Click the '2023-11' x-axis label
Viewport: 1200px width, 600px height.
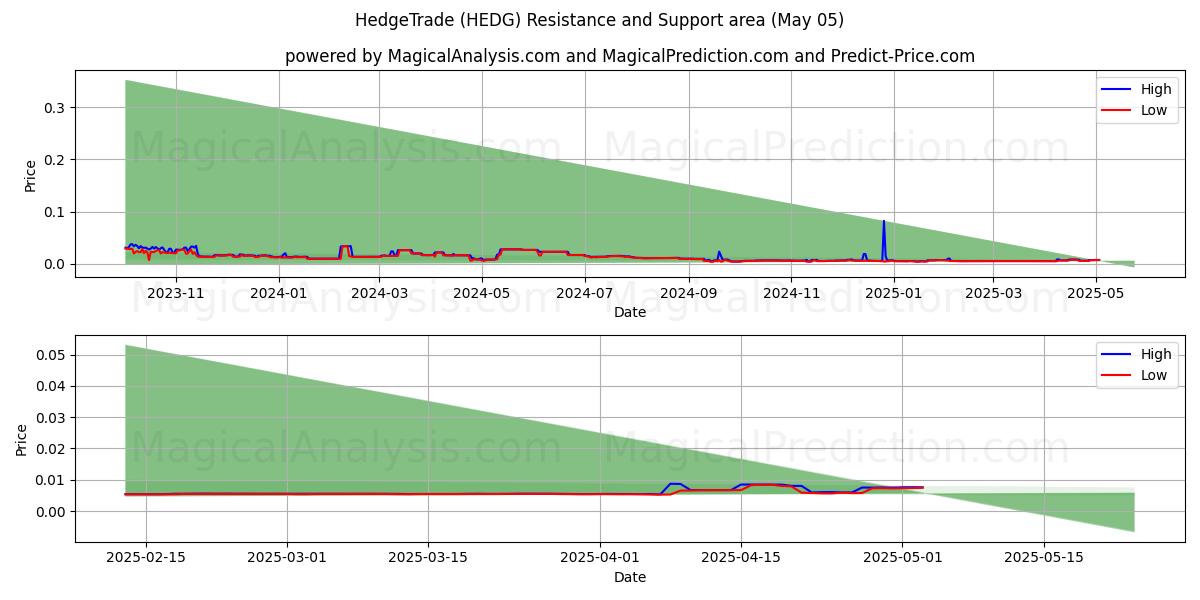[176, 293]
